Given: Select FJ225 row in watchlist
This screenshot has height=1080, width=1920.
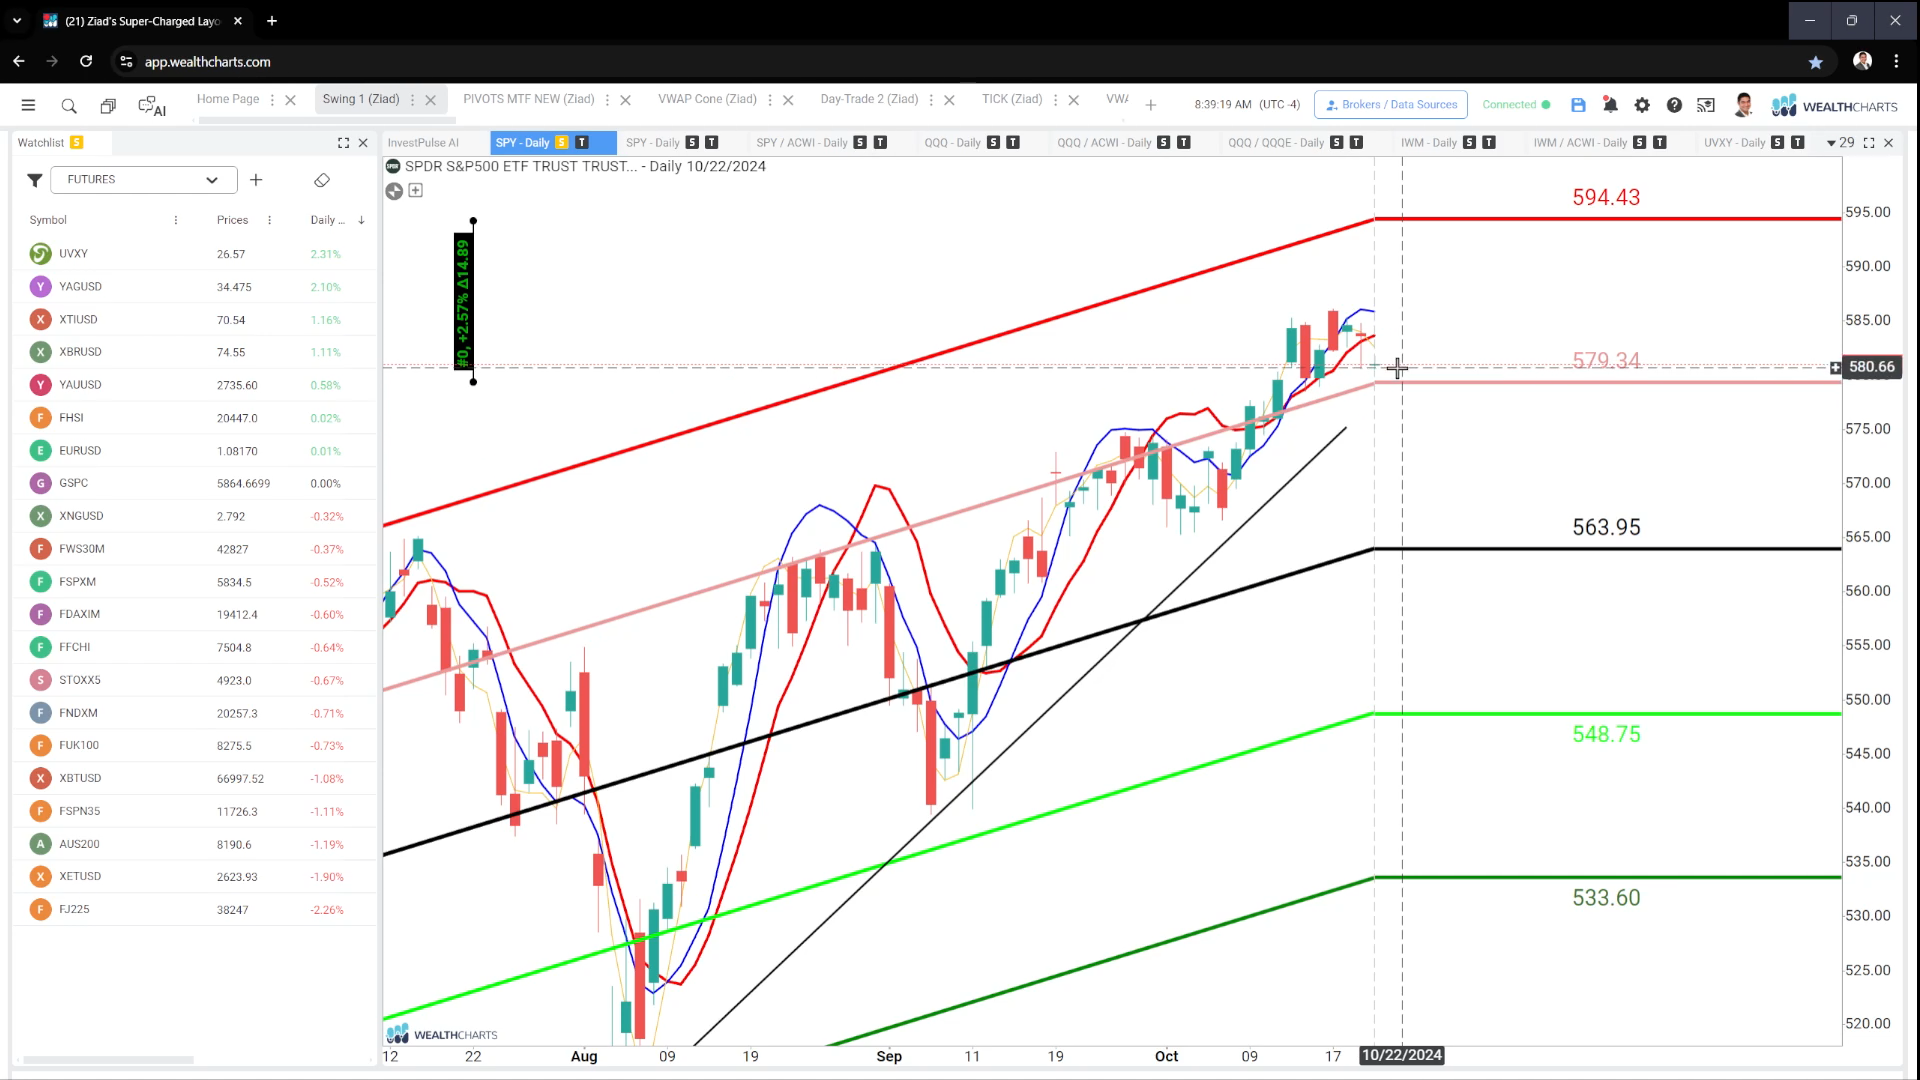Looking at the screenshot, I should point(195,909).
